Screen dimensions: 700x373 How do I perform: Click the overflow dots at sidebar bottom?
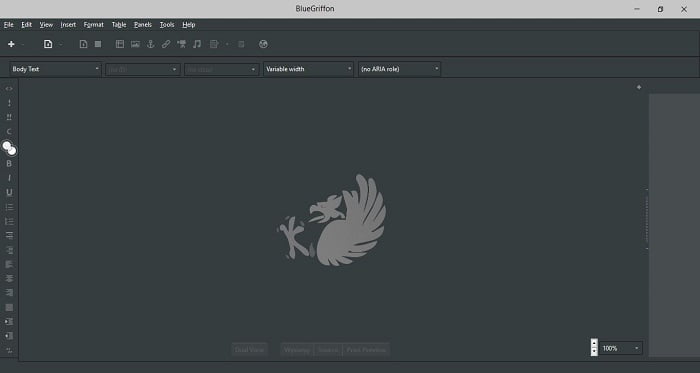9,350
